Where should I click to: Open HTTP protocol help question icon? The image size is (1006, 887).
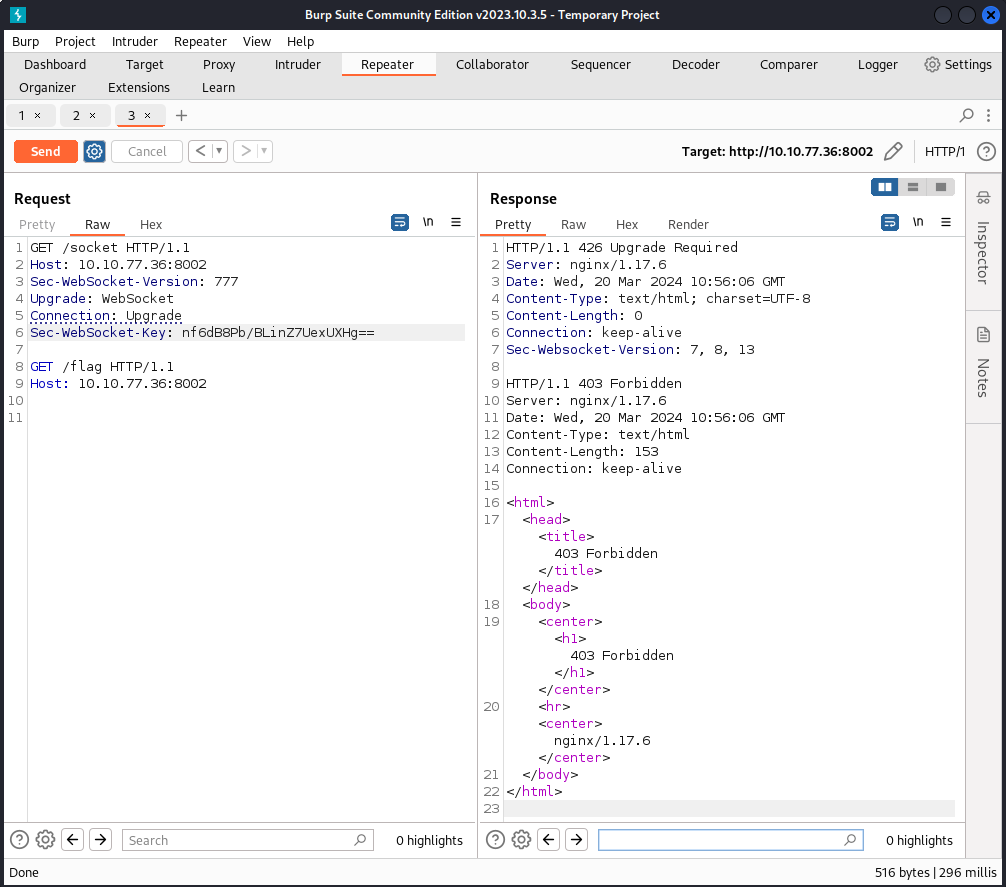(x=986, y=151)
